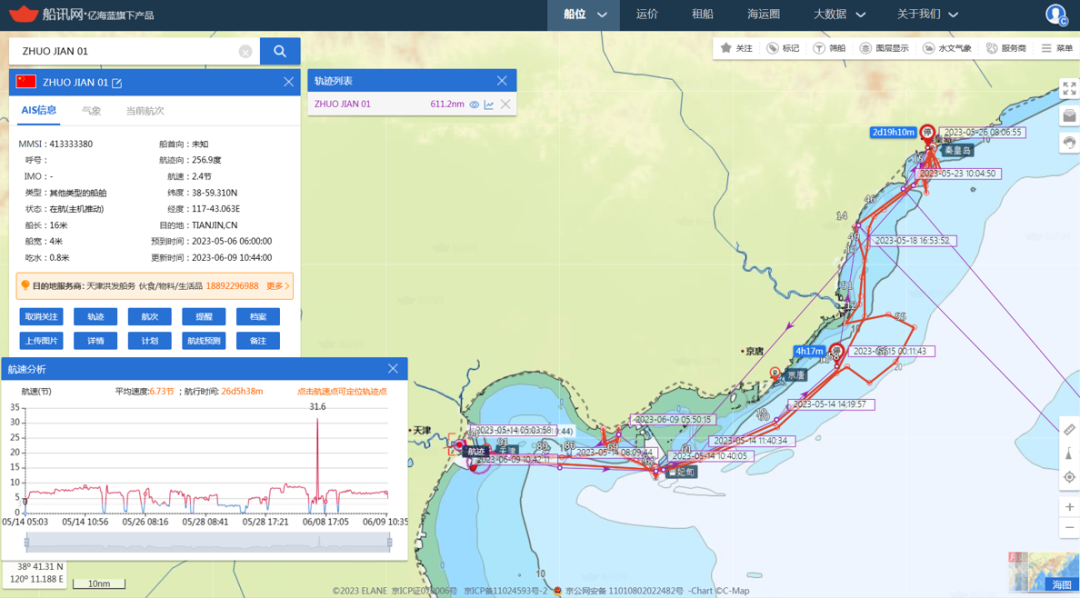Open the 菜单 hamburger menu
This screenshot has height=598, width=1080.
coord(1057,48)
